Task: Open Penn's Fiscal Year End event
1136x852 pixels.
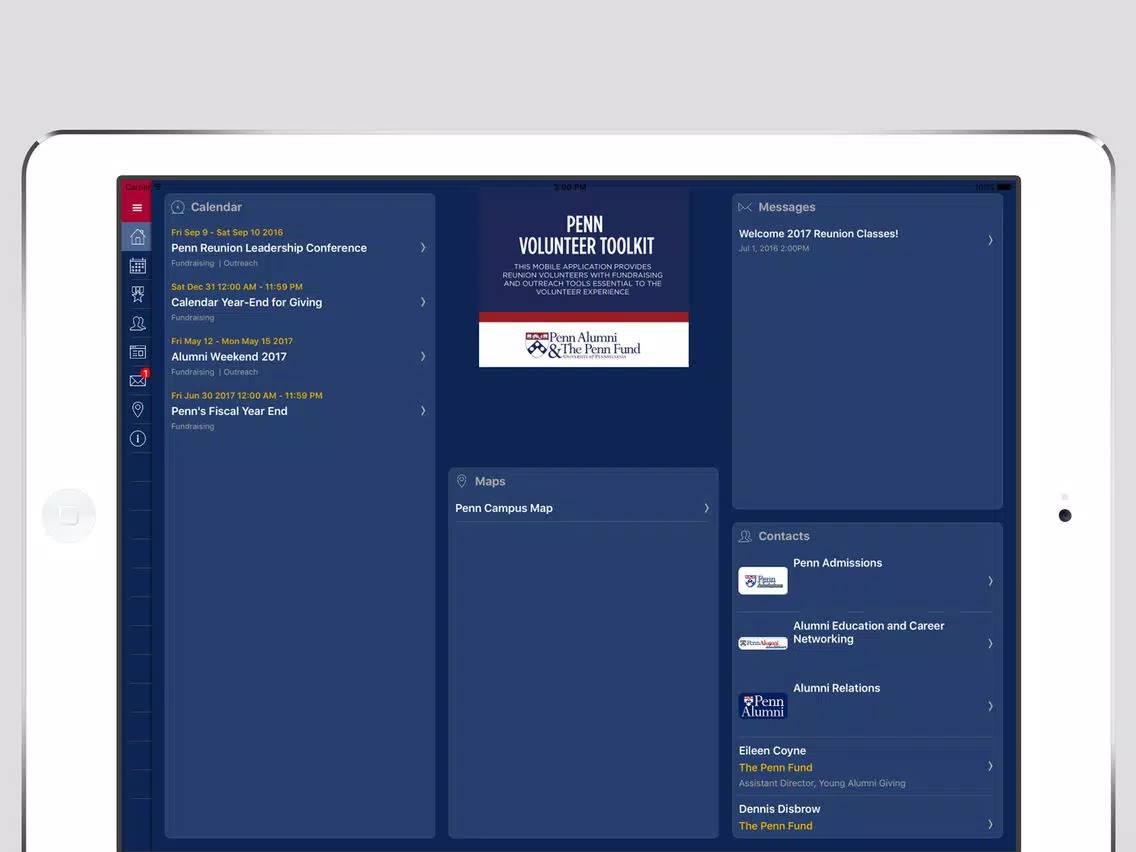Action: click(229, 411)
